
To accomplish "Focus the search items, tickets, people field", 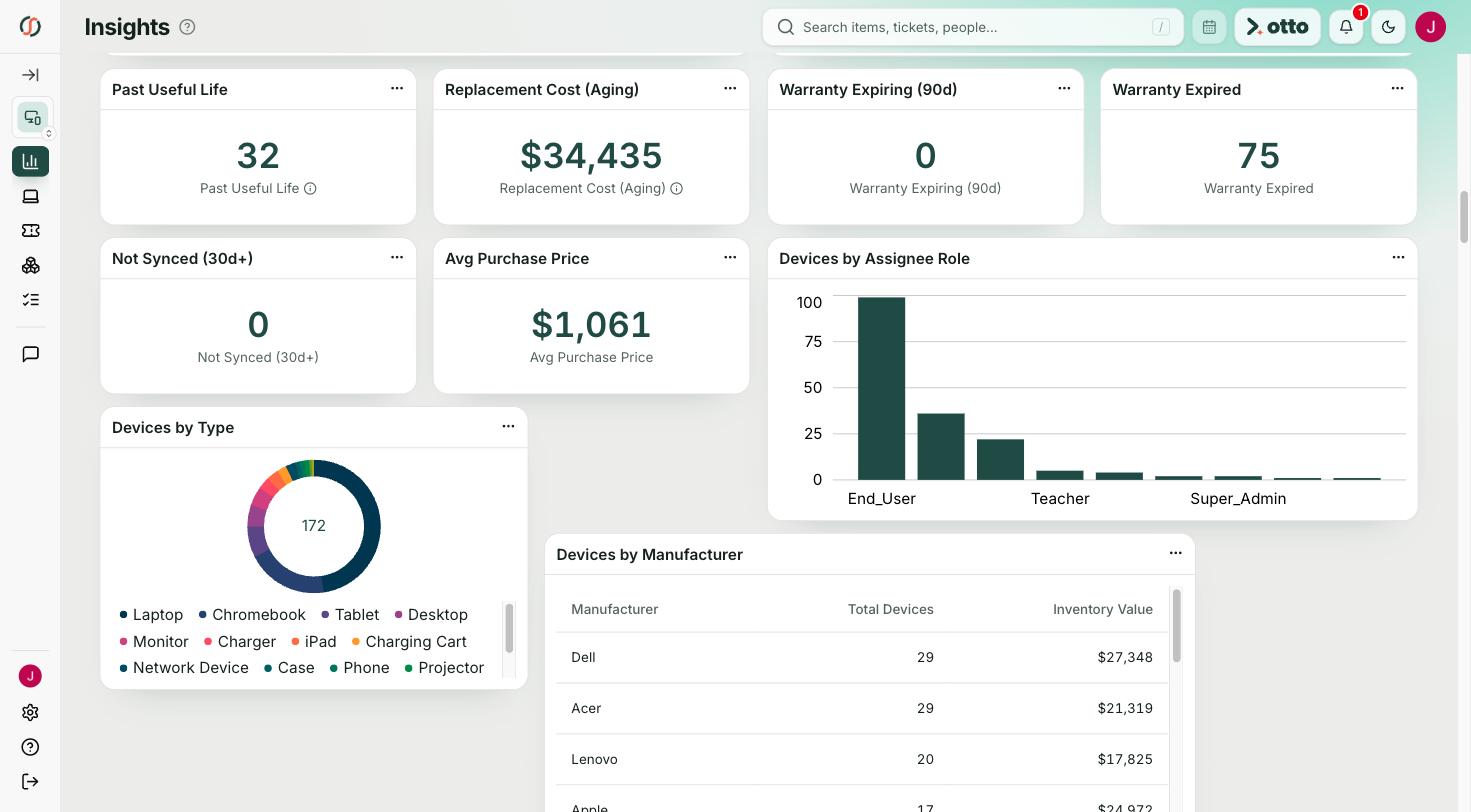I will (x=973, y=27).
